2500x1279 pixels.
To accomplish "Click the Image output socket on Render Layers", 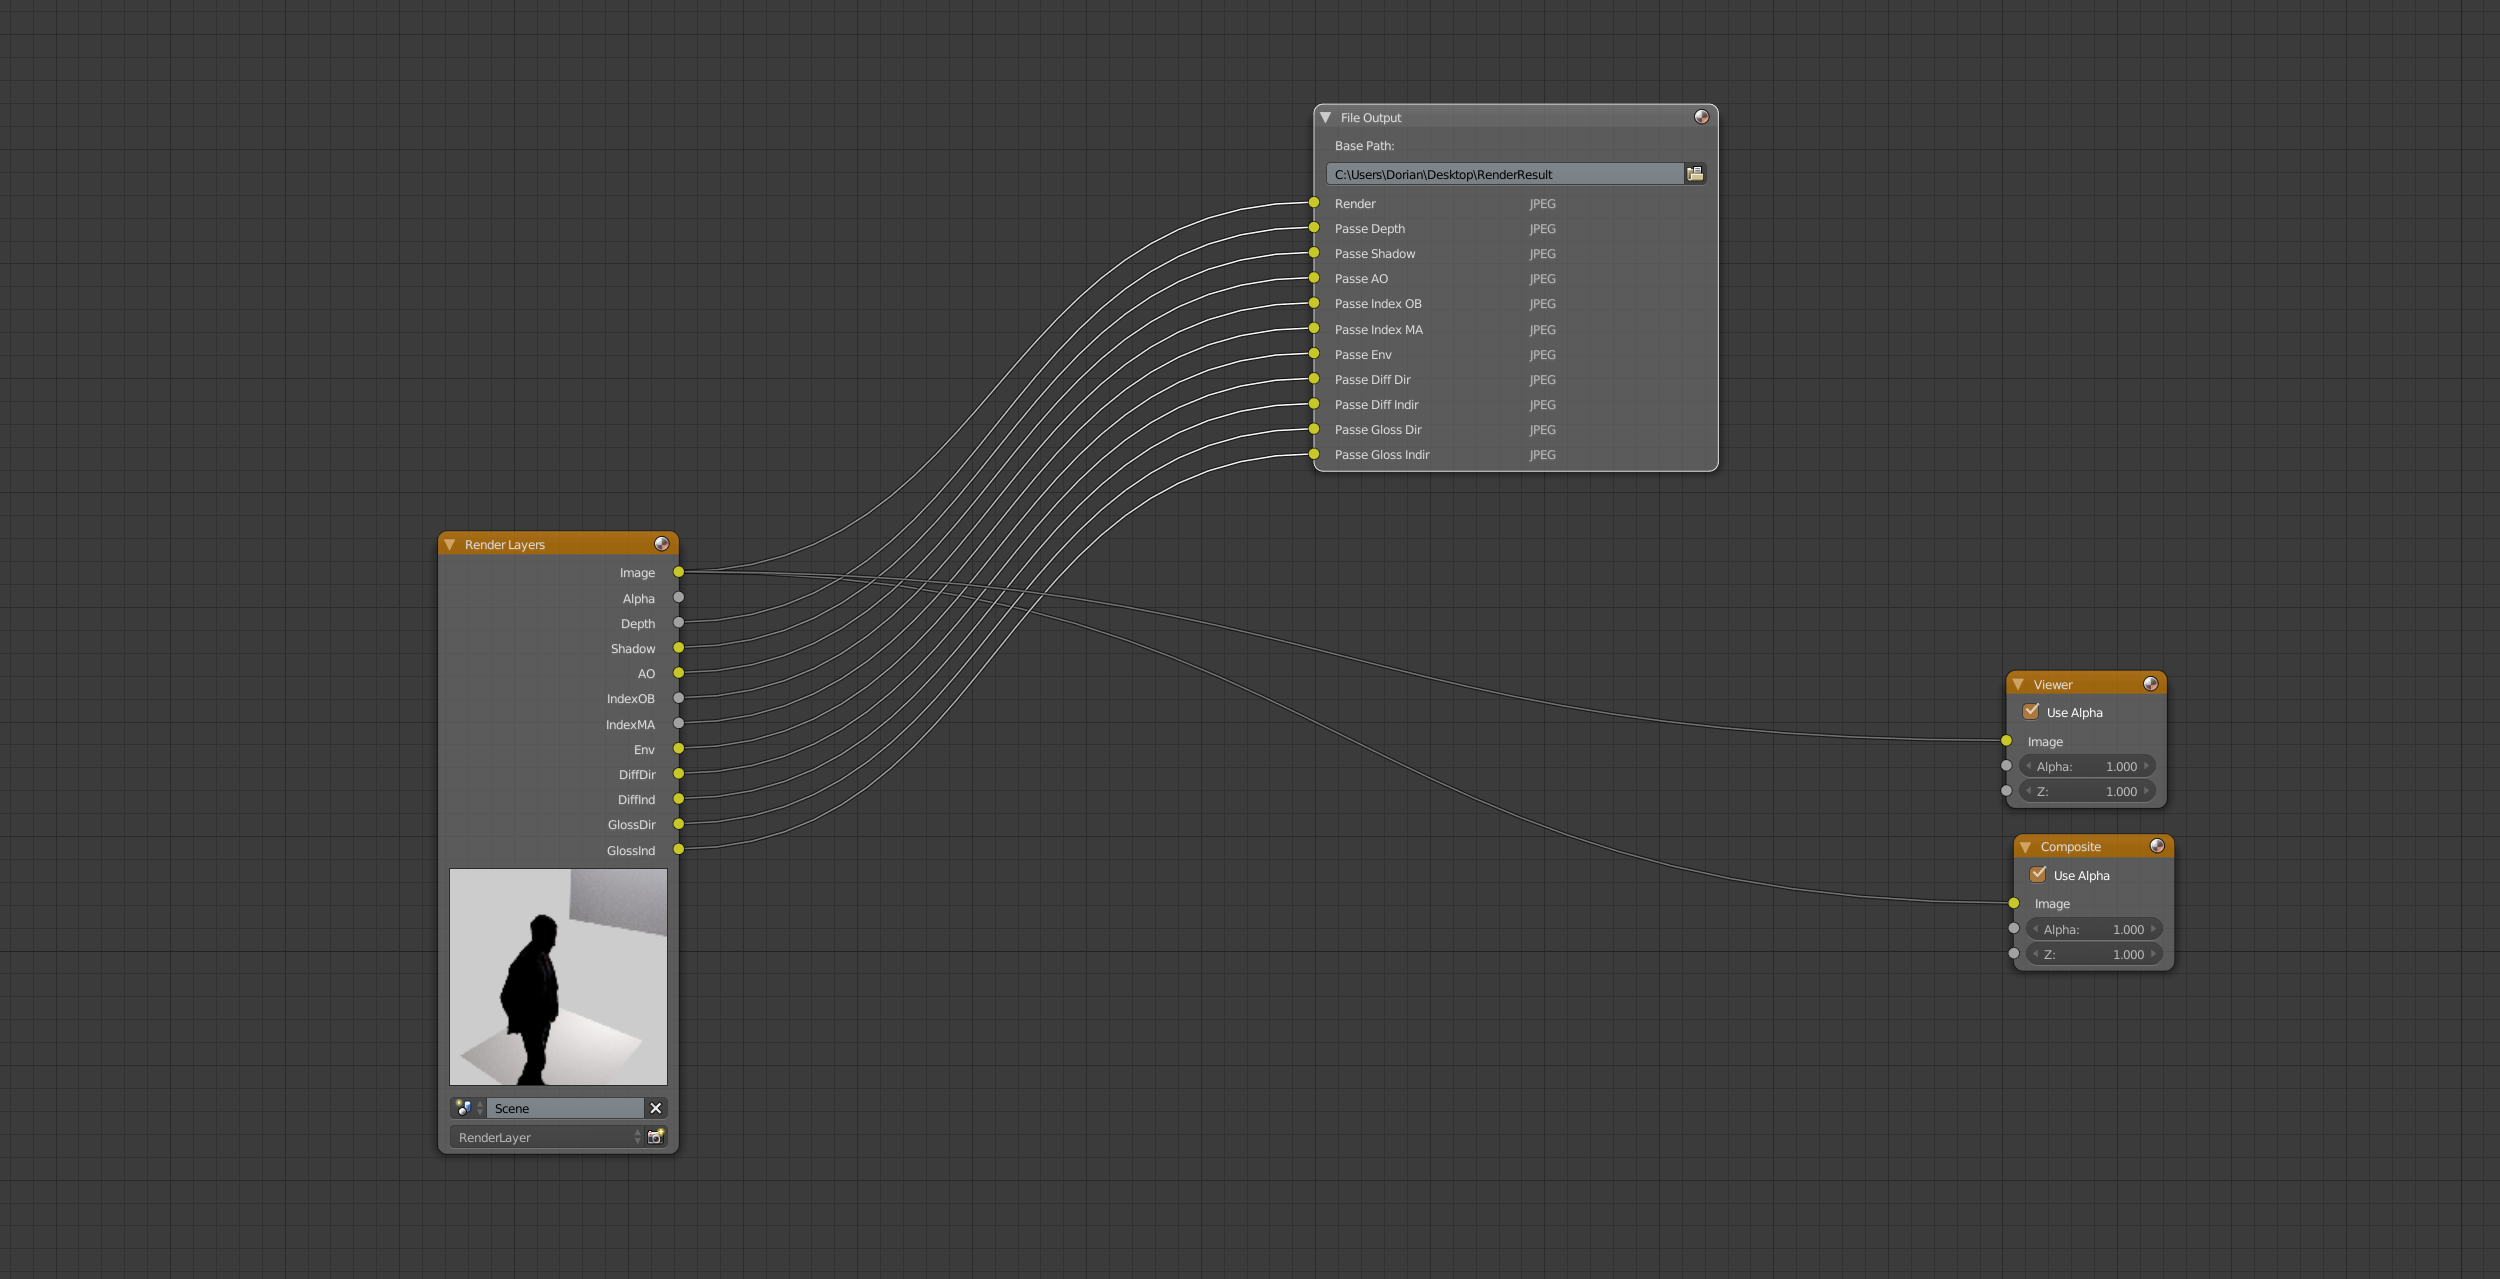I will [678, 572].
